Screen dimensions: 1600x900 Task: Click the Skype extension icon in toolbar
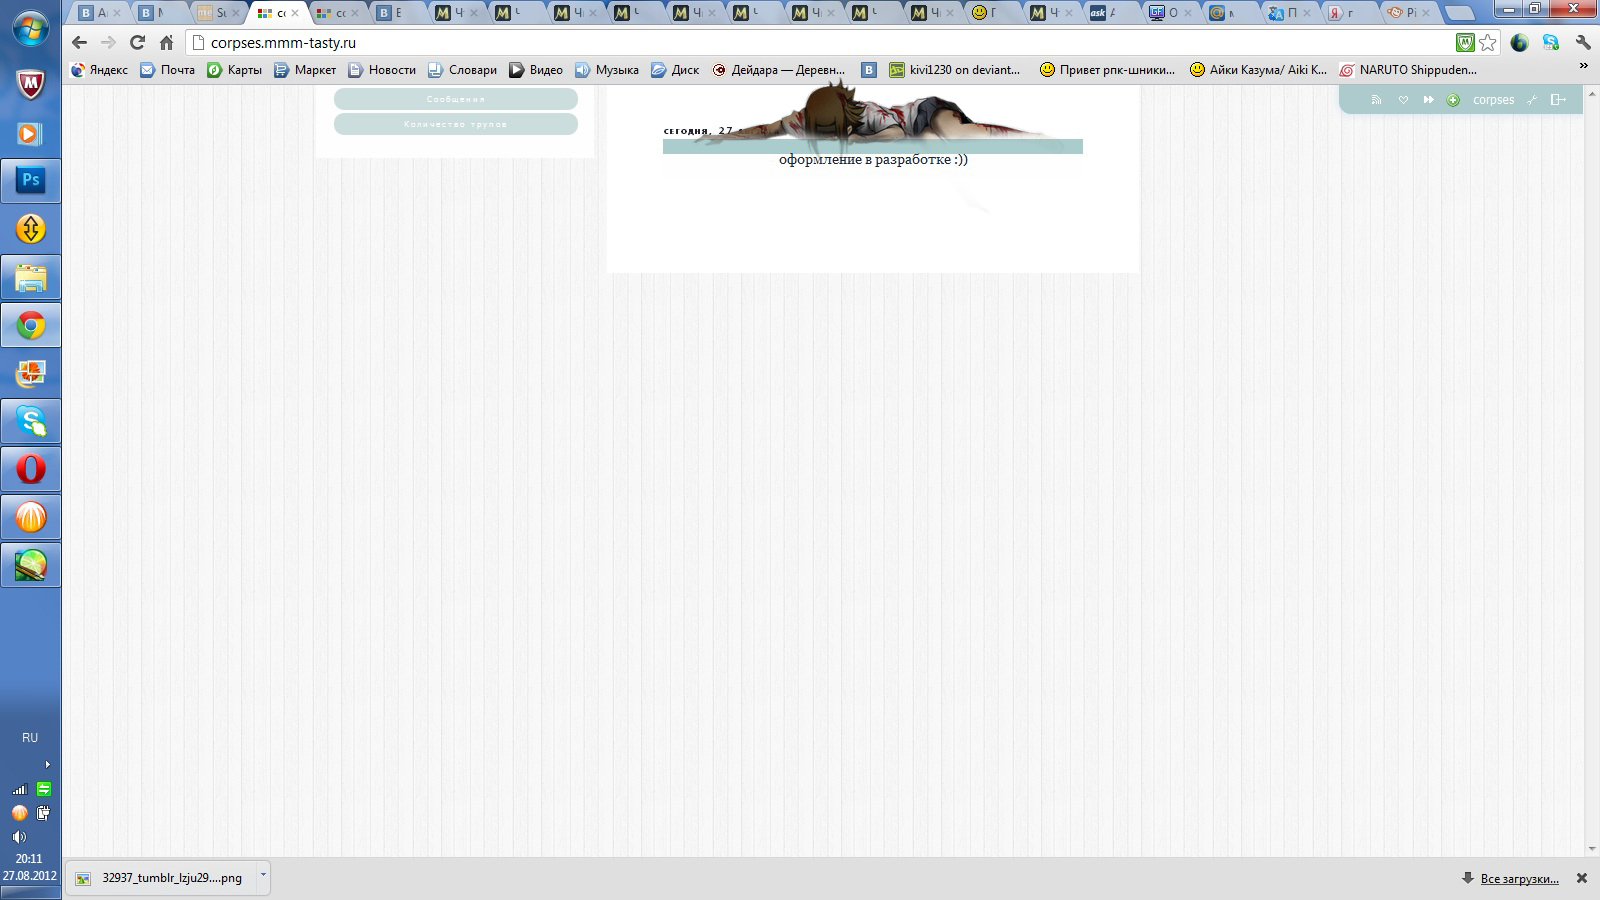pyautogui.click(x=1551, y=43)
